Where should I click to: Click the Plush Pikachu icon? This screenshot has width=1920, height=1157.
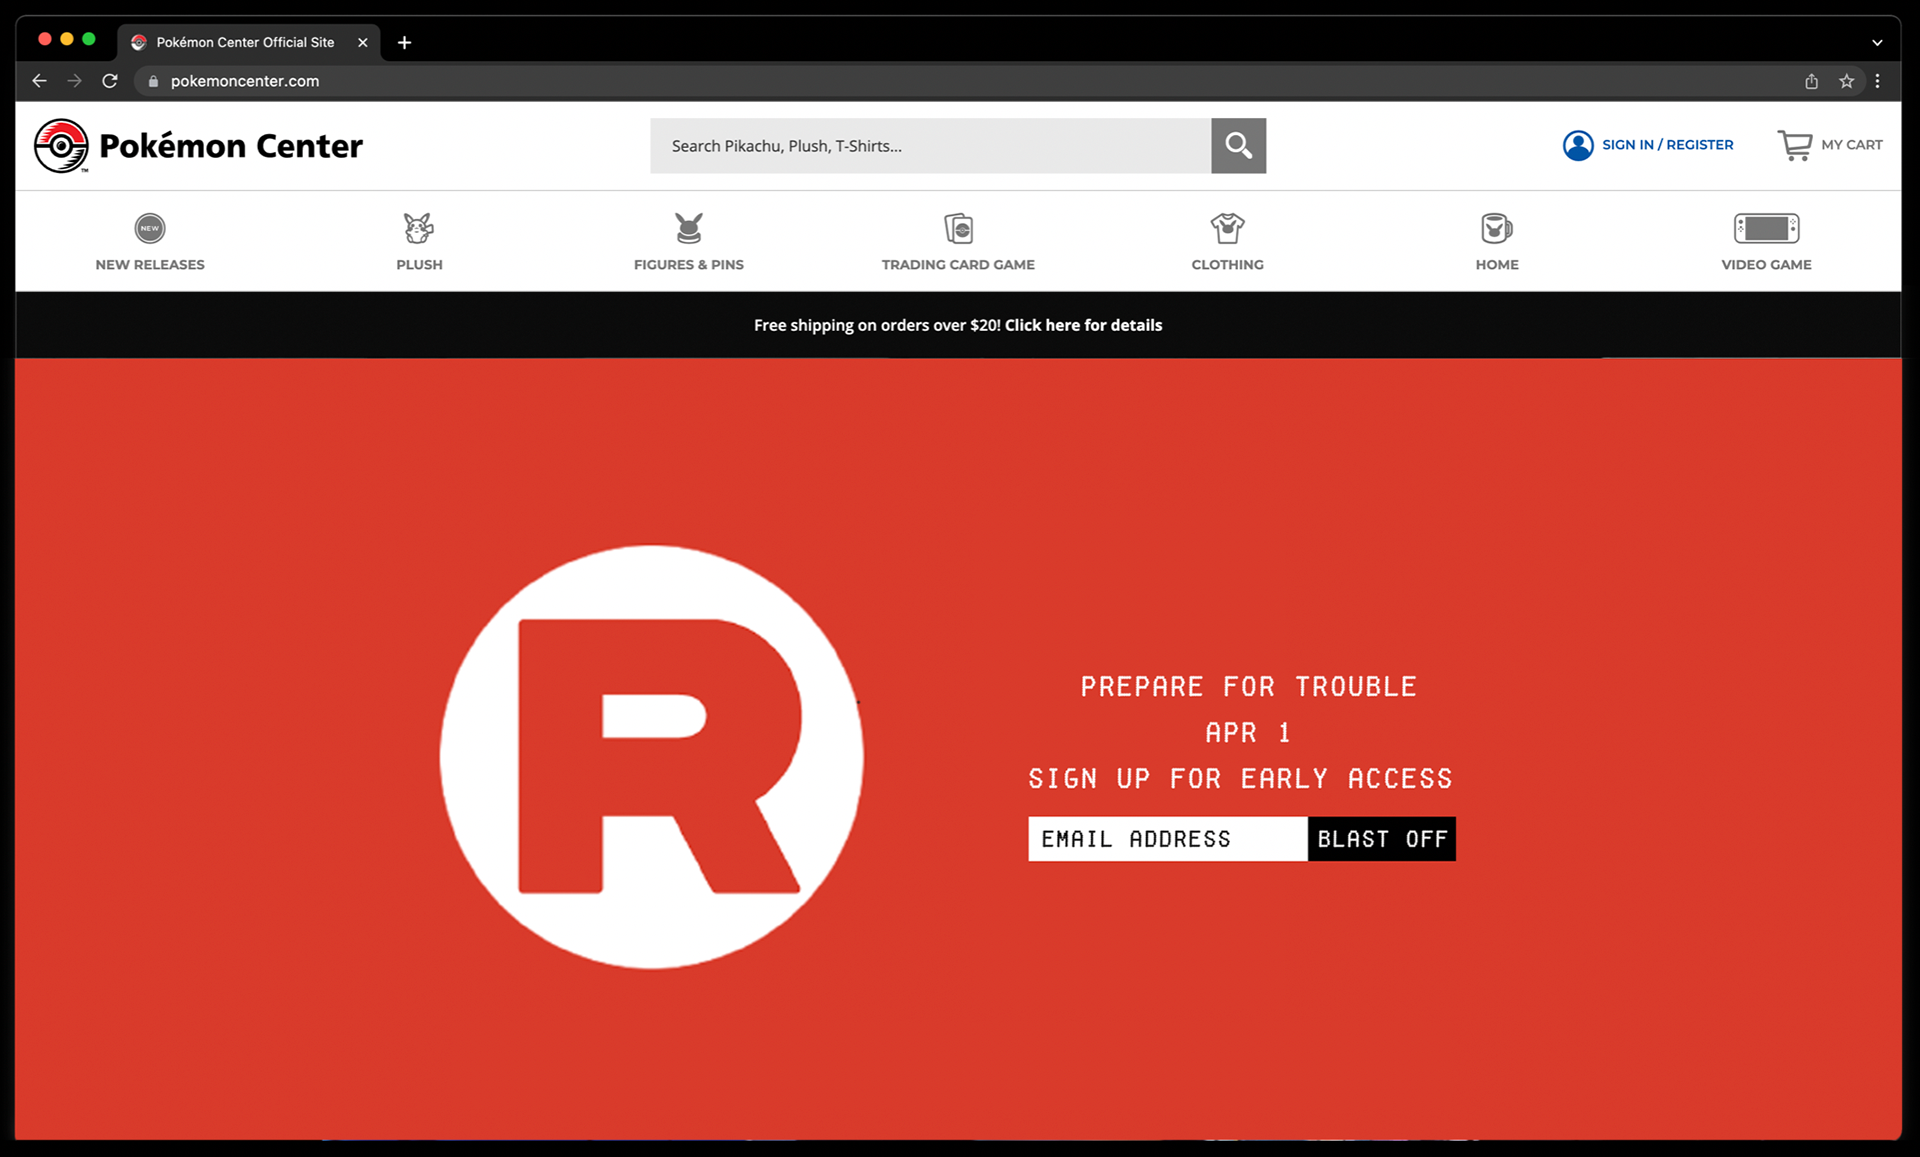pos(419,228)
